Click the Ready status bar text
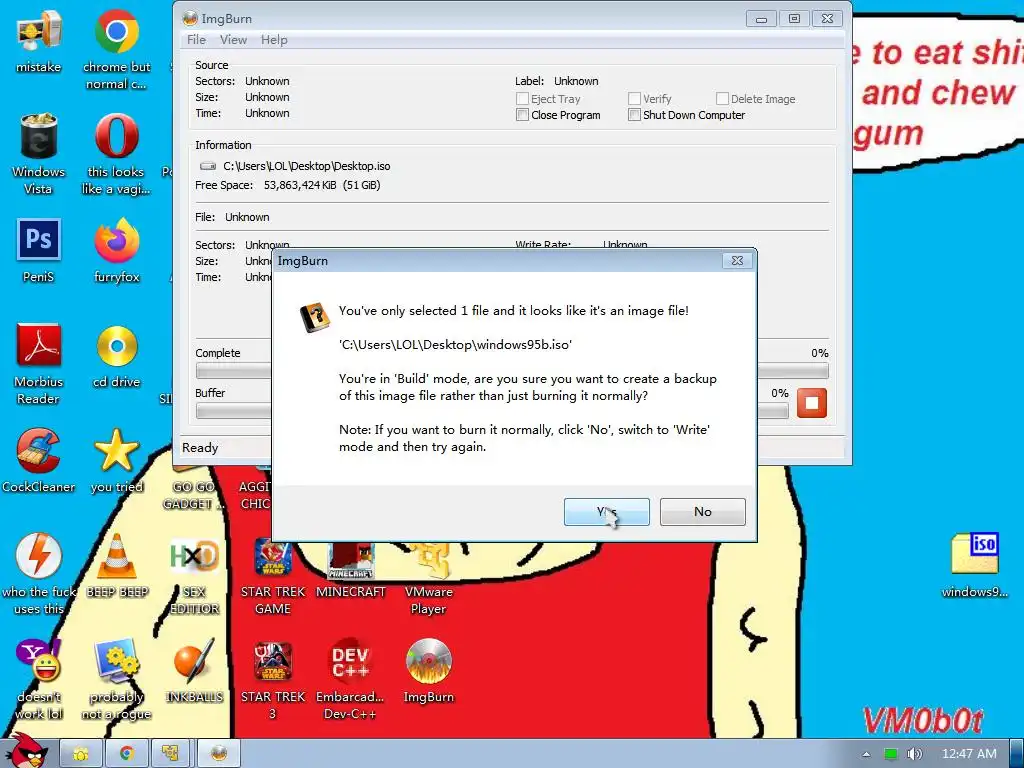The height and width of the screenshot is (768, 1024). click(200, 448)
